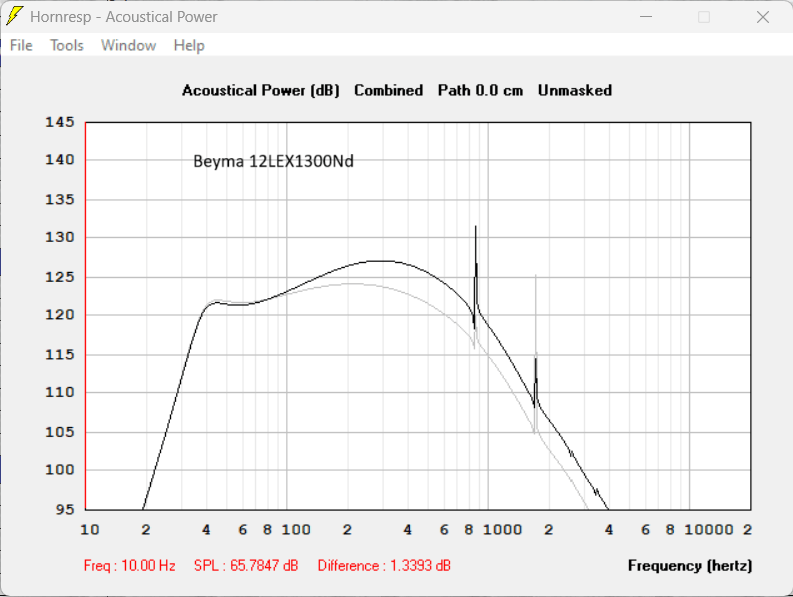The height and width of the screenshot is (597, 793).
Task: Open the File menu
Action: pyautogui.click(x=21, y=46)
